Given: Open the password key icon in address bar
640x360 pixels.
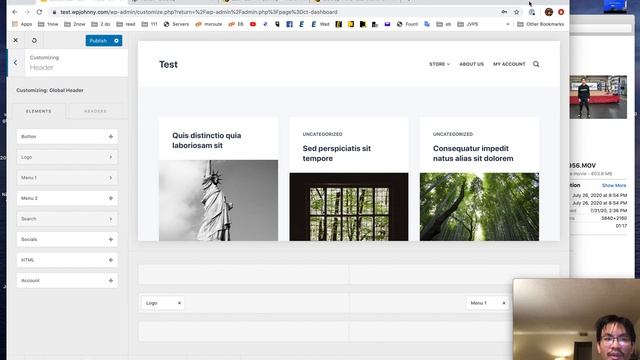Looking at the screenshot, I should coord(504,12).
